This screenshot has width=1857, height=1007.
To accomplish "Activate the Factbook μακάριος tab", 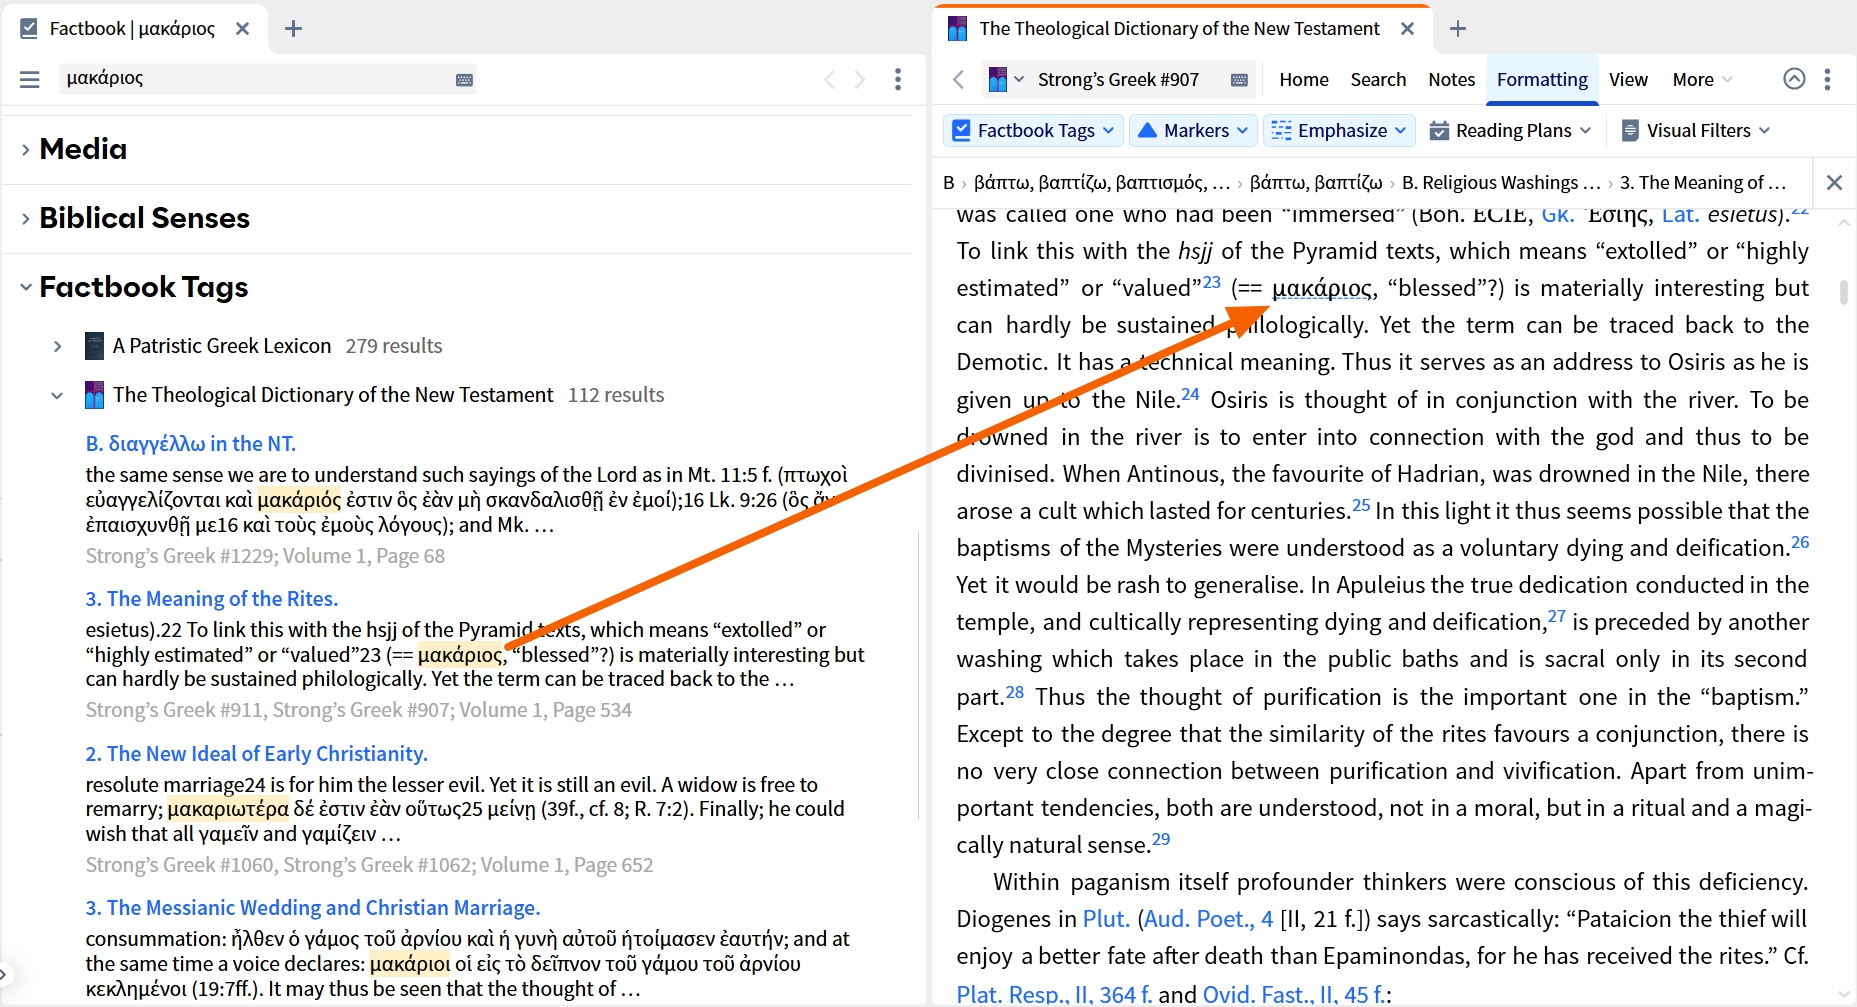I will [x=133, y=29].
